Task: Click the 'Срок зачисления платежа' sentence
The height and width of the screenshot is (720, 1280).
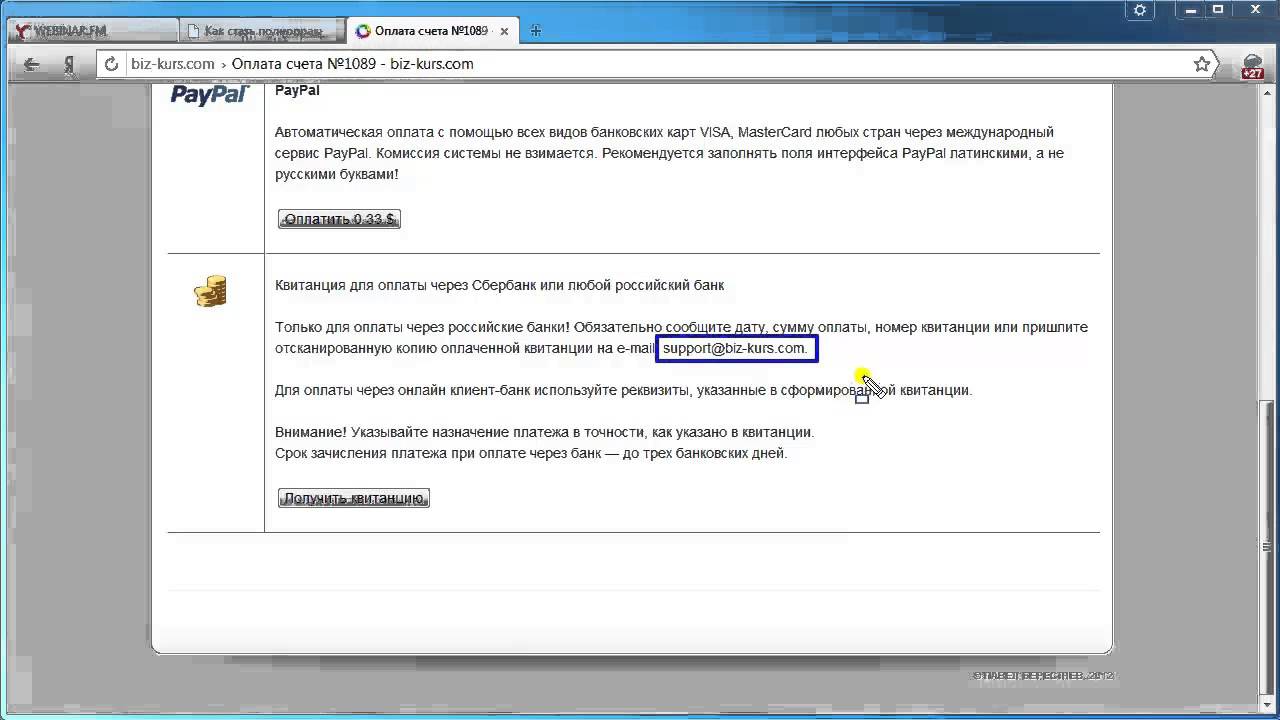Action: pos(531,453)
